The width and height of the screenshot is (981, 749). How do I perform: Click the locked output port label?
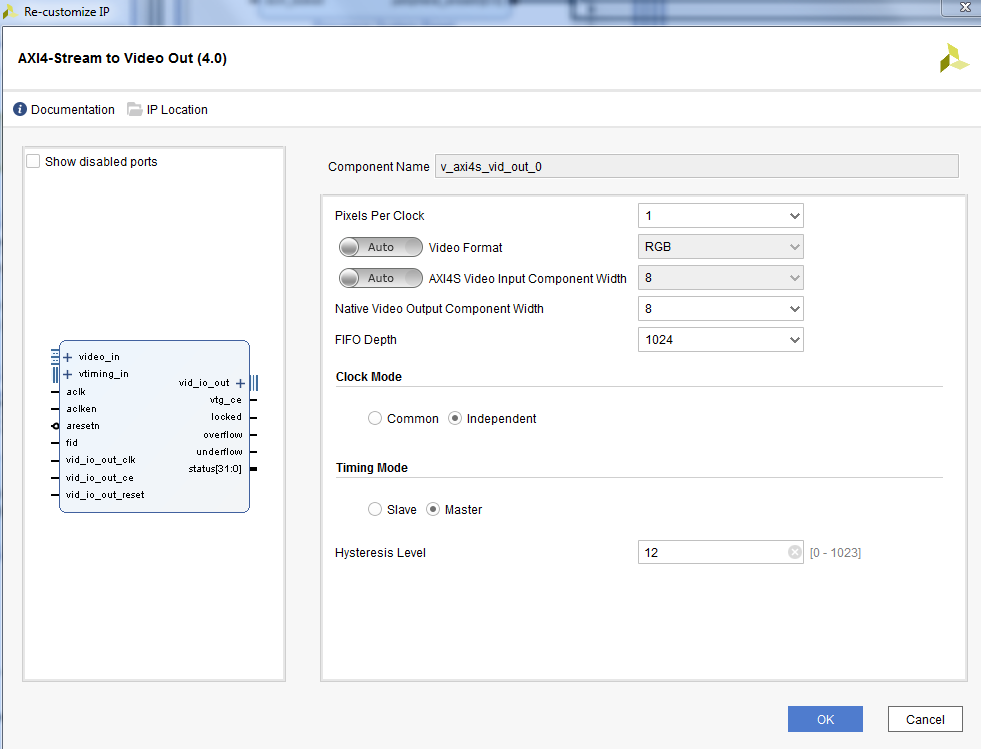(226, 417)
